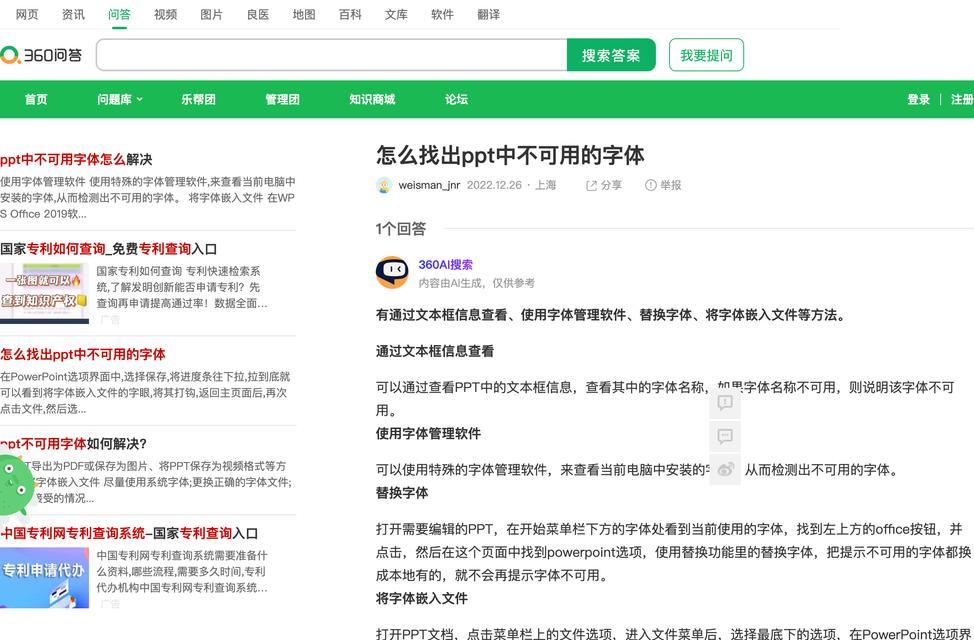The height and width of the screenshot is (640, 974).
Task: Open 乐帮团 in navigation bar
Action: (198, 99)
